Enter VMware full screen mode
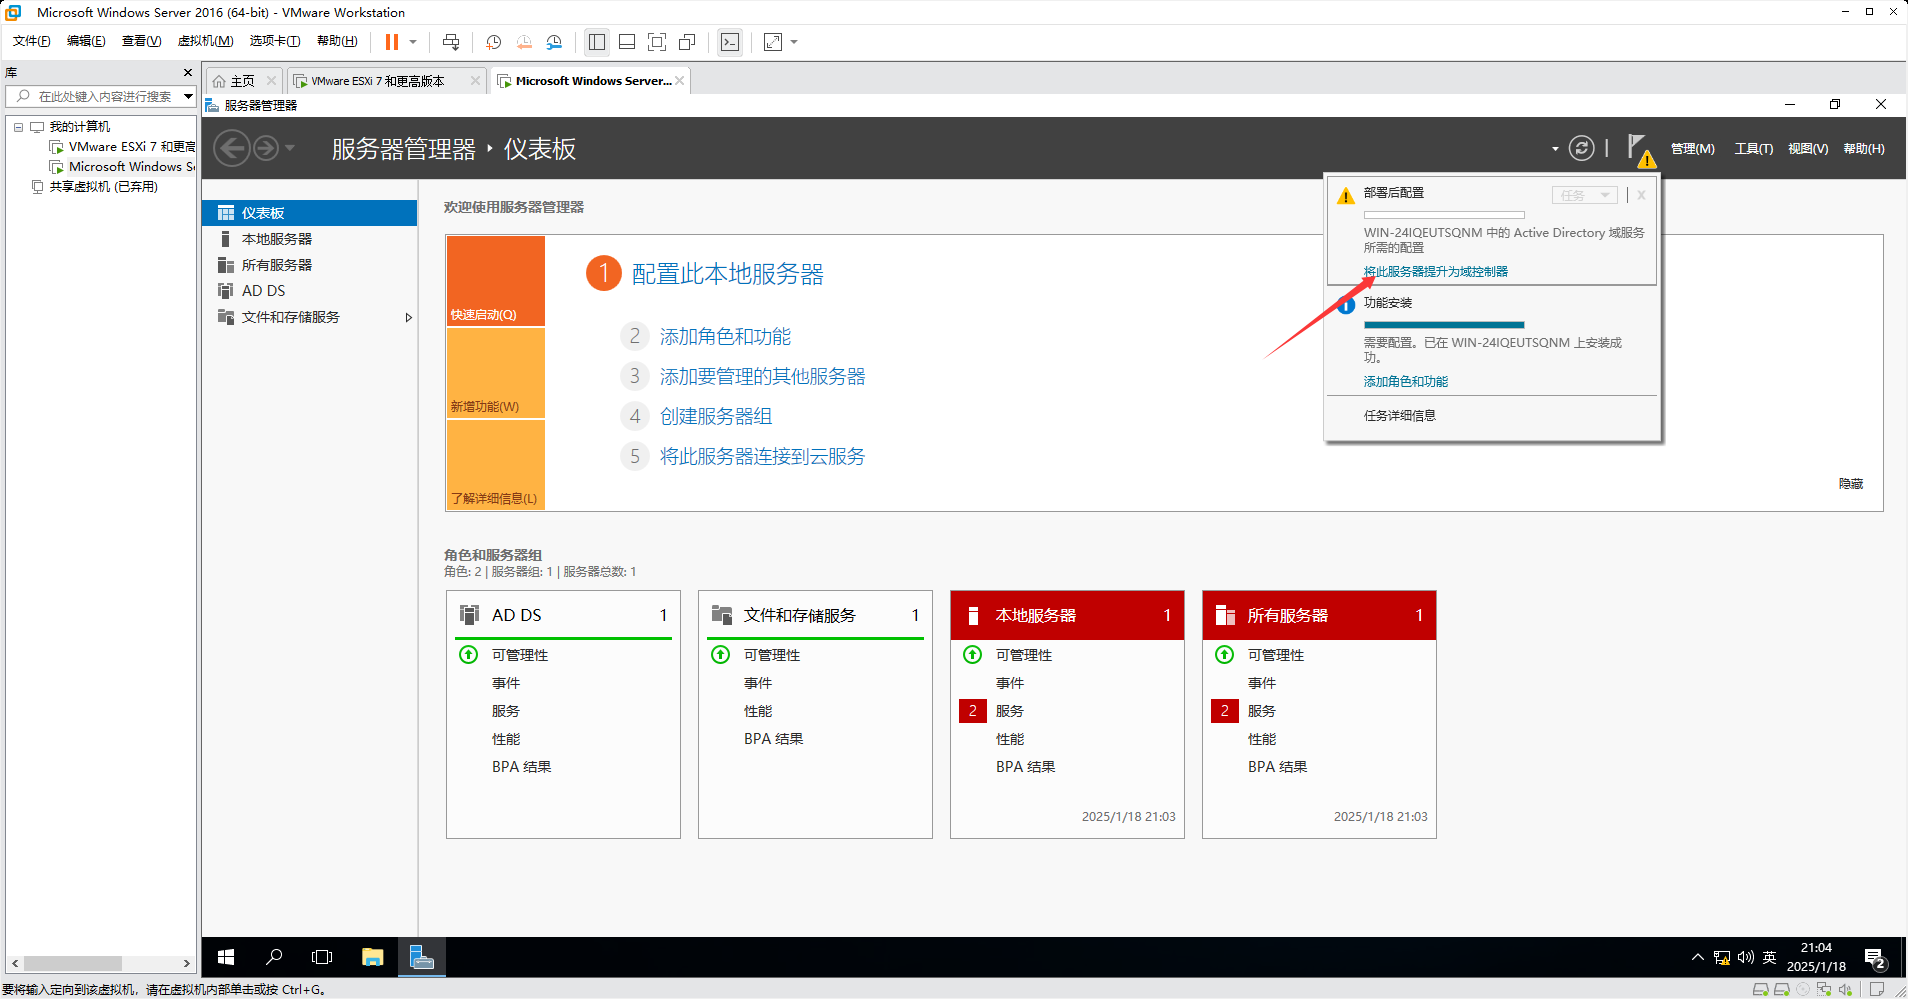This screenshot has height=999, width=1908. click(657, 42)
